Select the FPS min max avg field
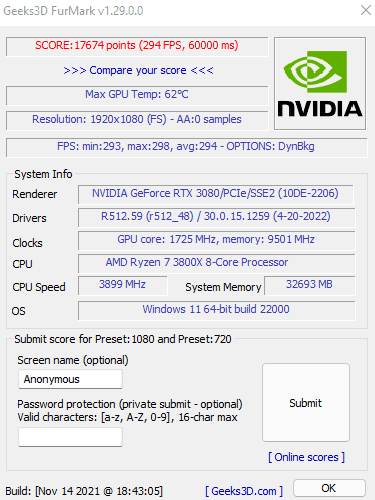375x500 pixels. coord(186,147)
